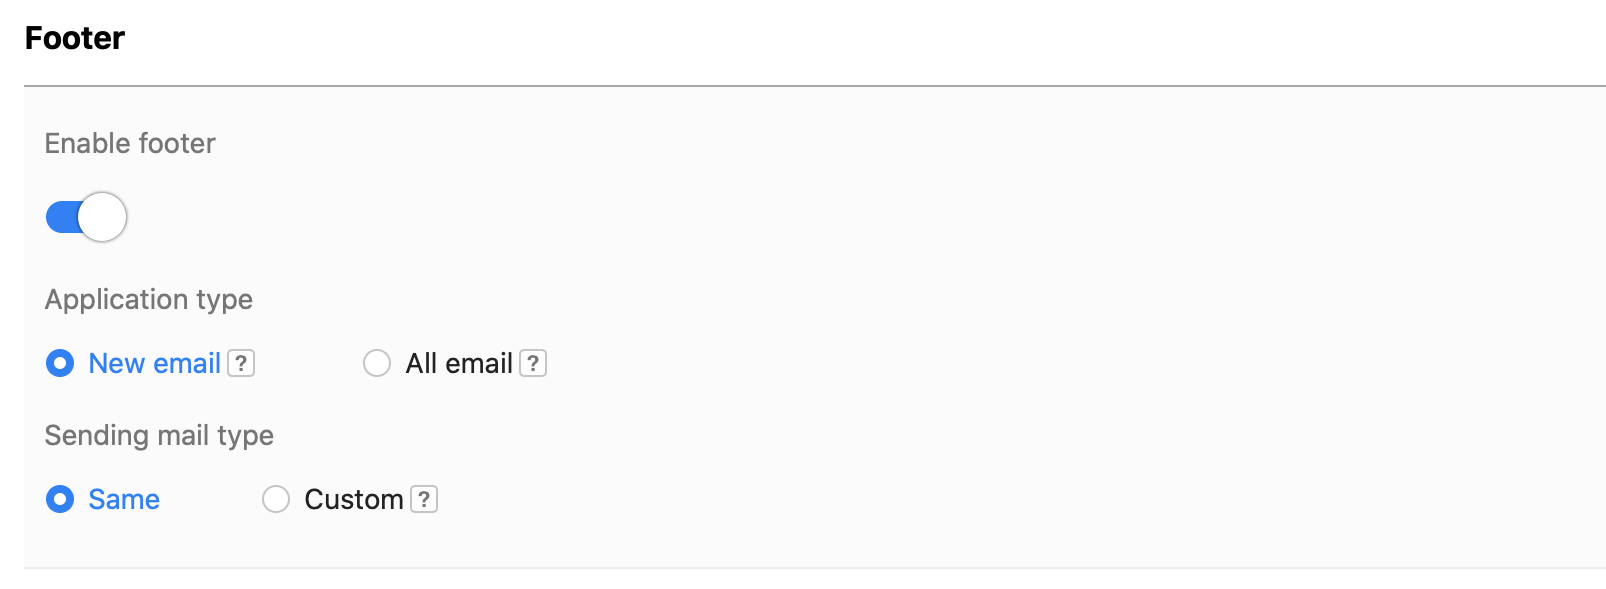Click the Custom label text
This screenshot has height=589, width=1606.
coord(353,499)
